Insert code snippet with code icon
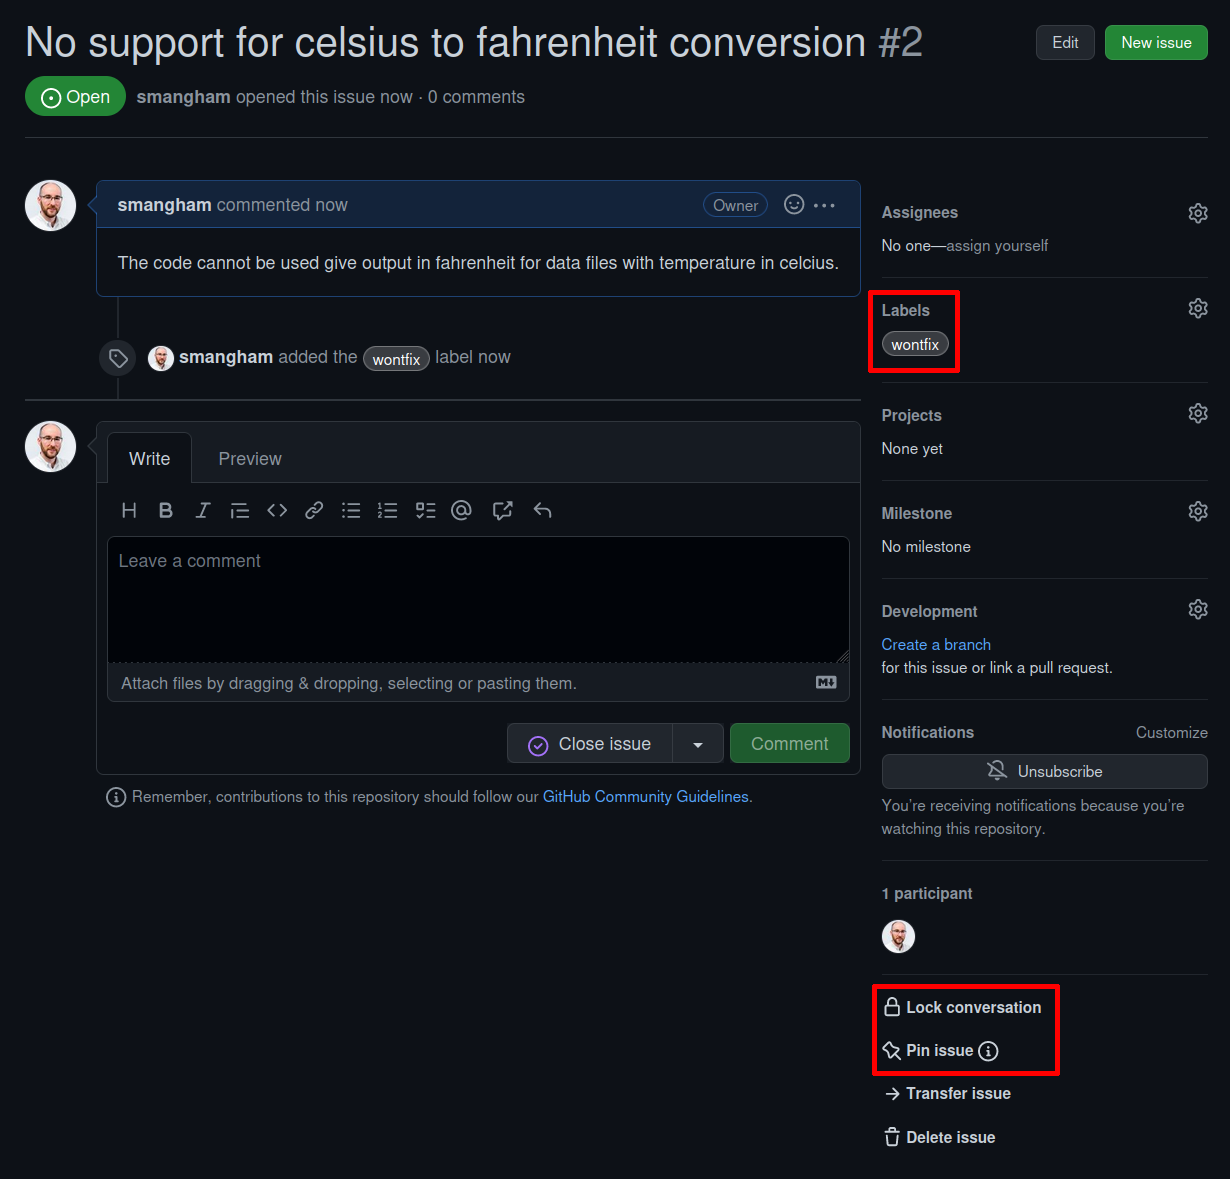This screenshot has height=1179, width=1230. coord(277,511)
